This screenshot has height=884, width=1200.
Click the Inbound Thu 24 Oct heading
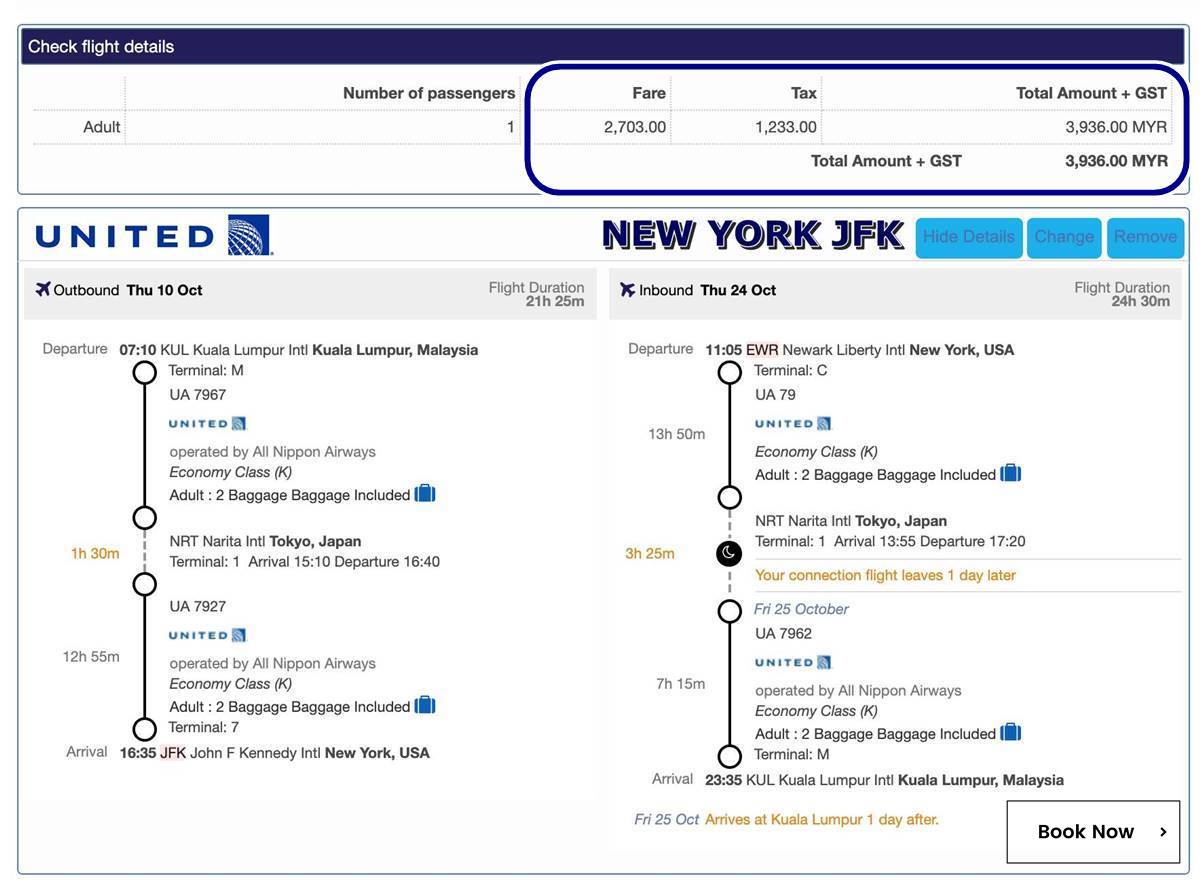708,290
